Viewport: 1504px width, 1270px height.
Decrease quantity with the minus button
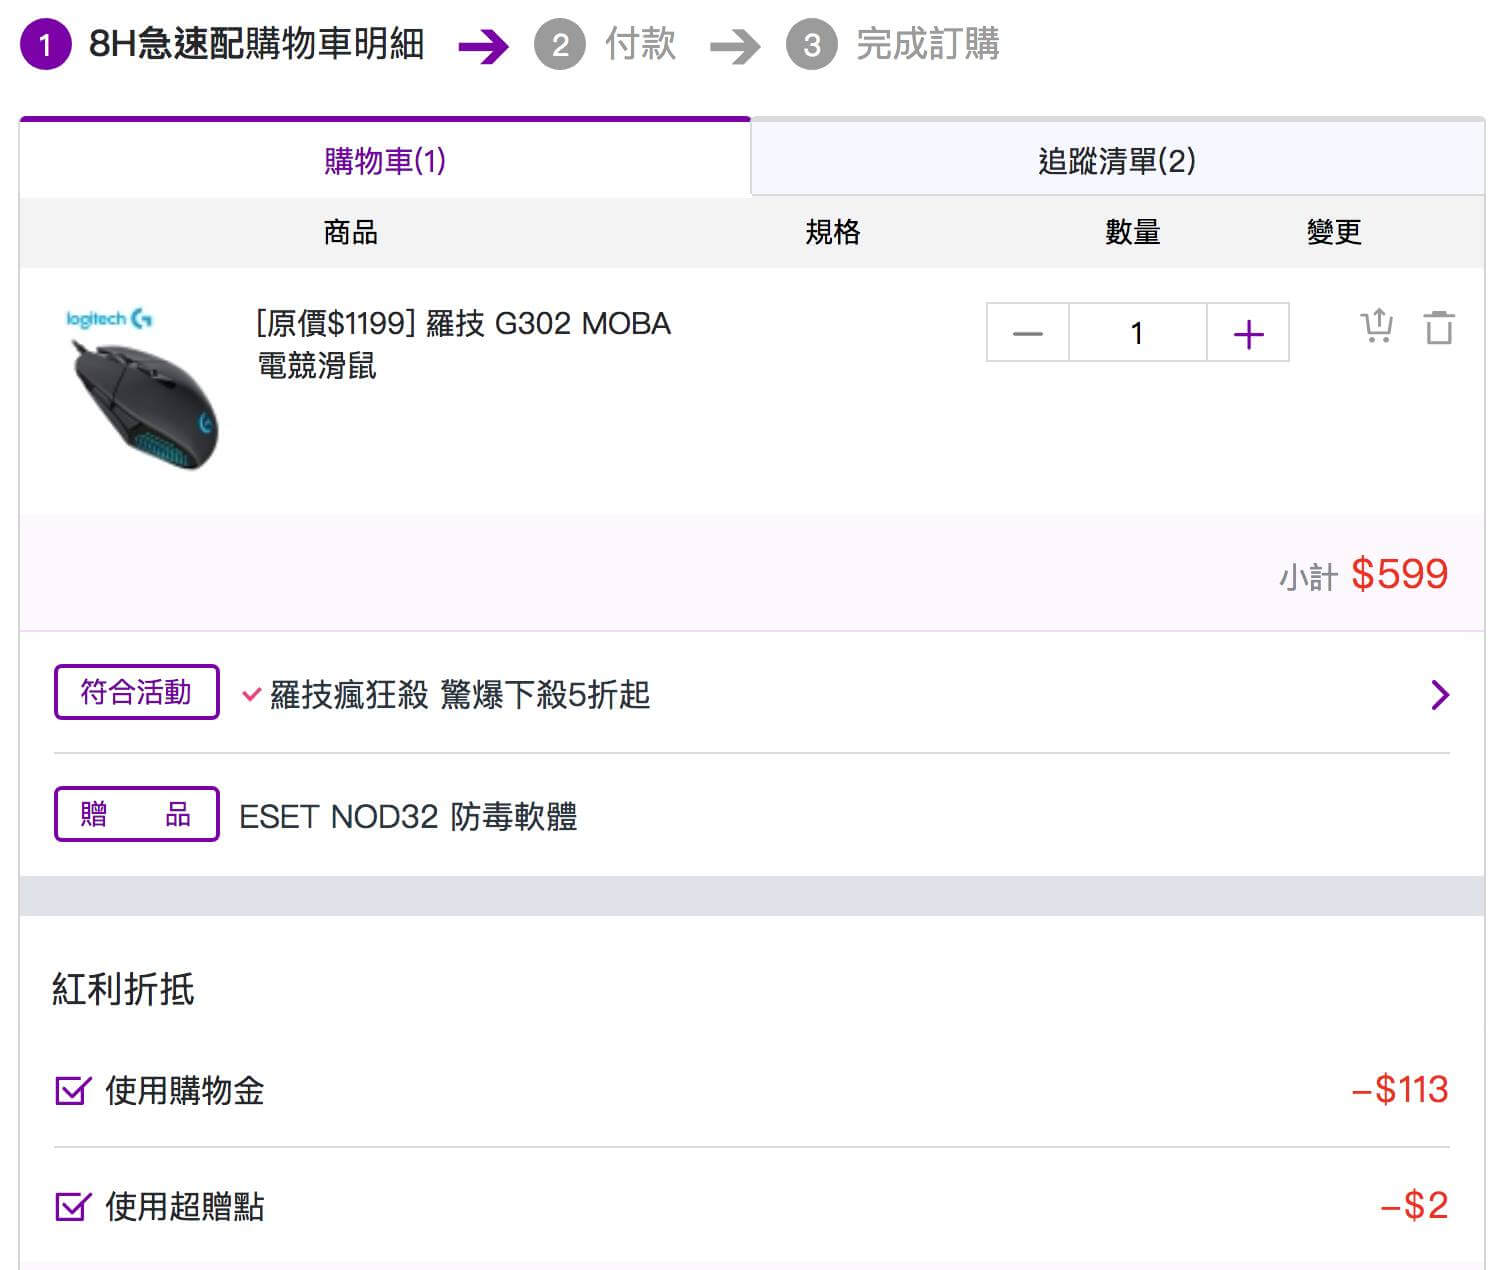click(x=1028, y=333)
